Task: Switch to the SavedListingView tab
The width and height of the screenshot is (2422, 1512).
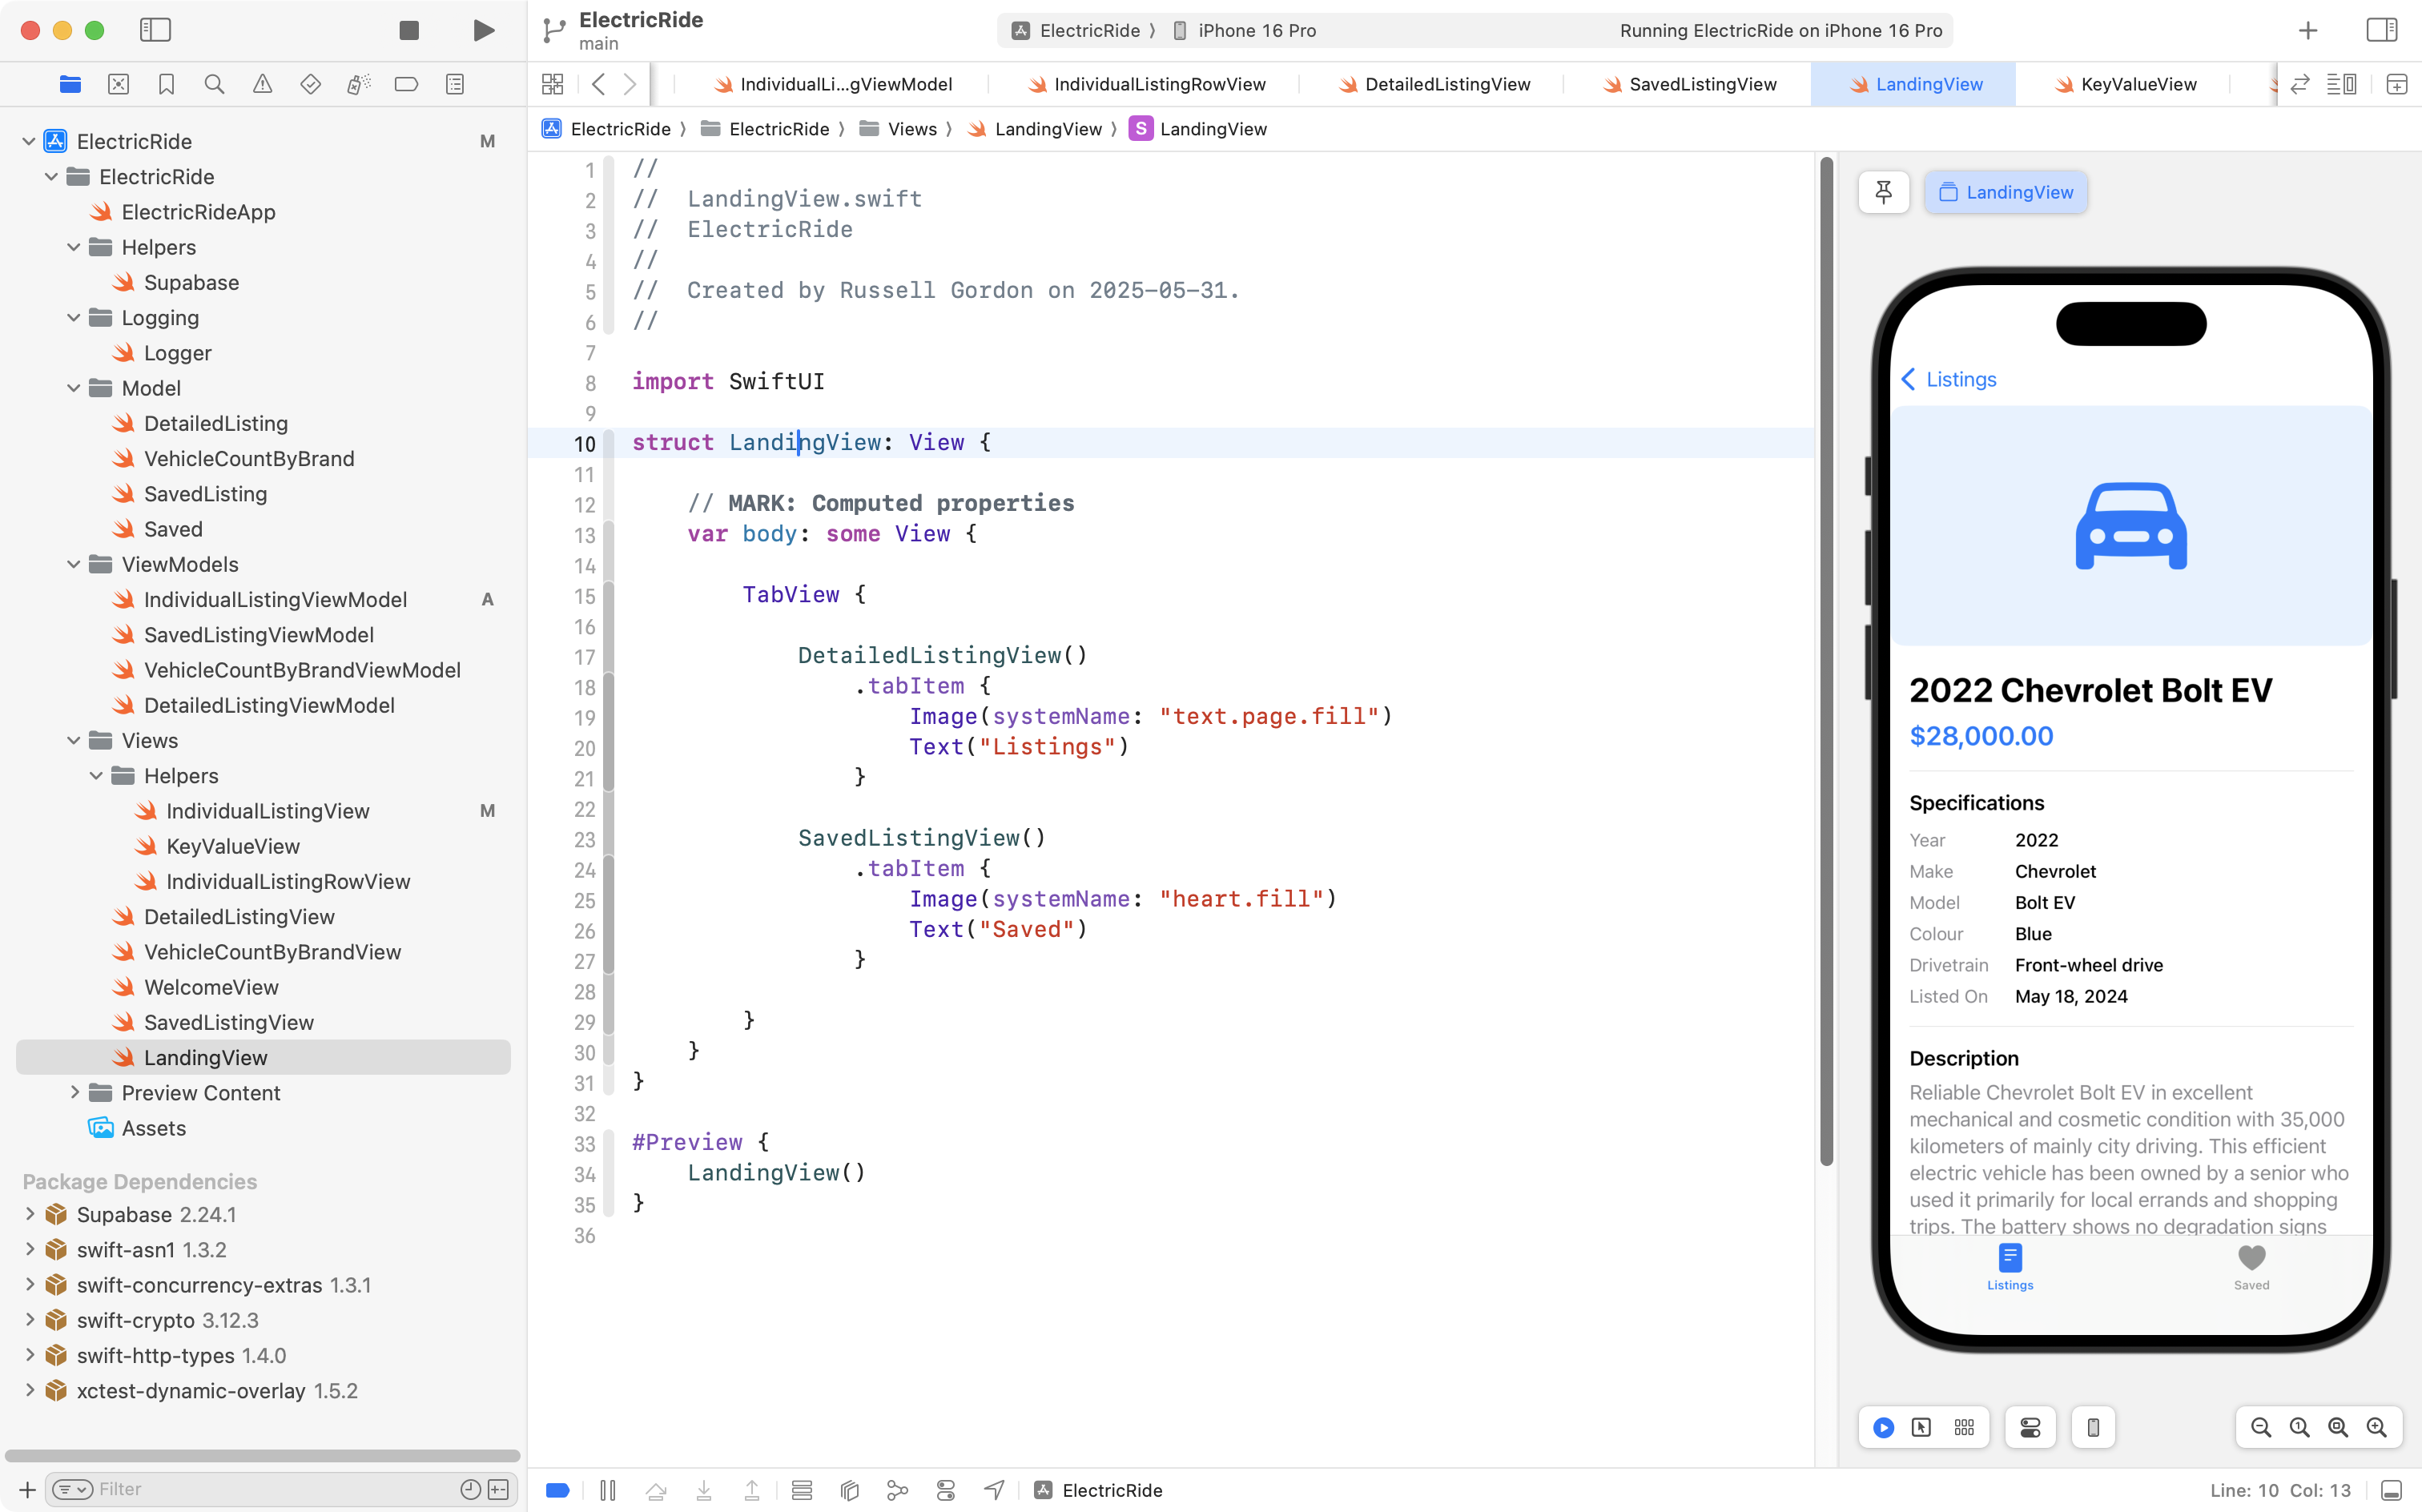Action: (x=1702, y=84)
